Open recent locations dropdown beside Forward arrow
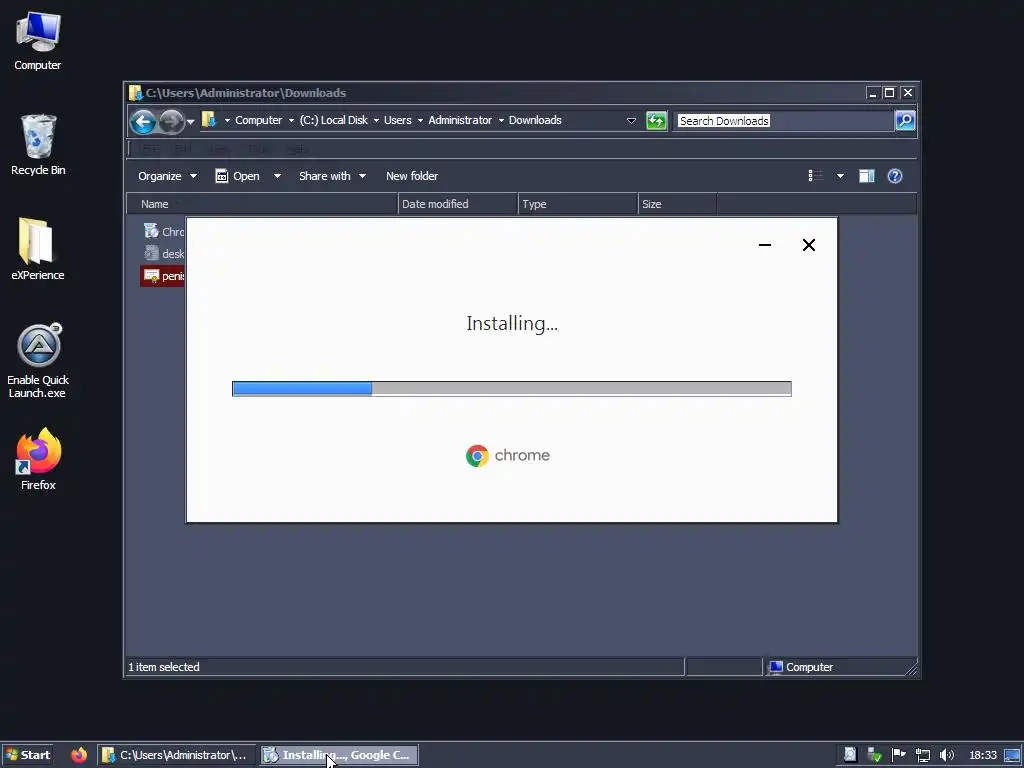 [x=191, y=121]
